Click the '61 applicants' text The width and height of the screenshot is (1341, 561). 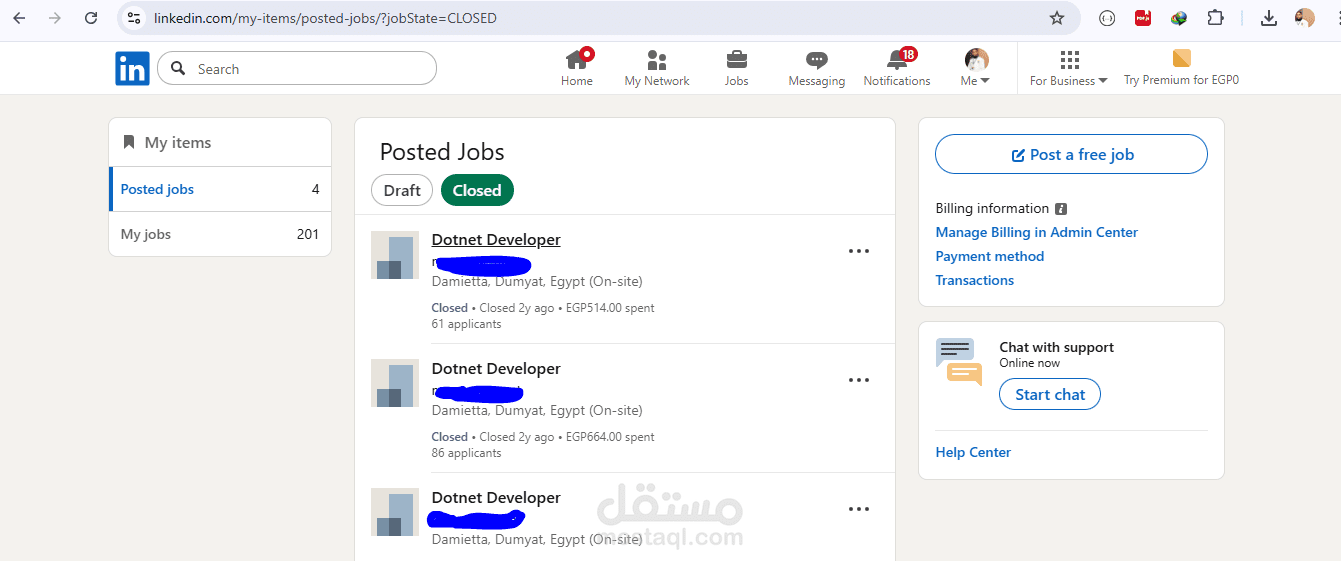click(x=467, y=324)
